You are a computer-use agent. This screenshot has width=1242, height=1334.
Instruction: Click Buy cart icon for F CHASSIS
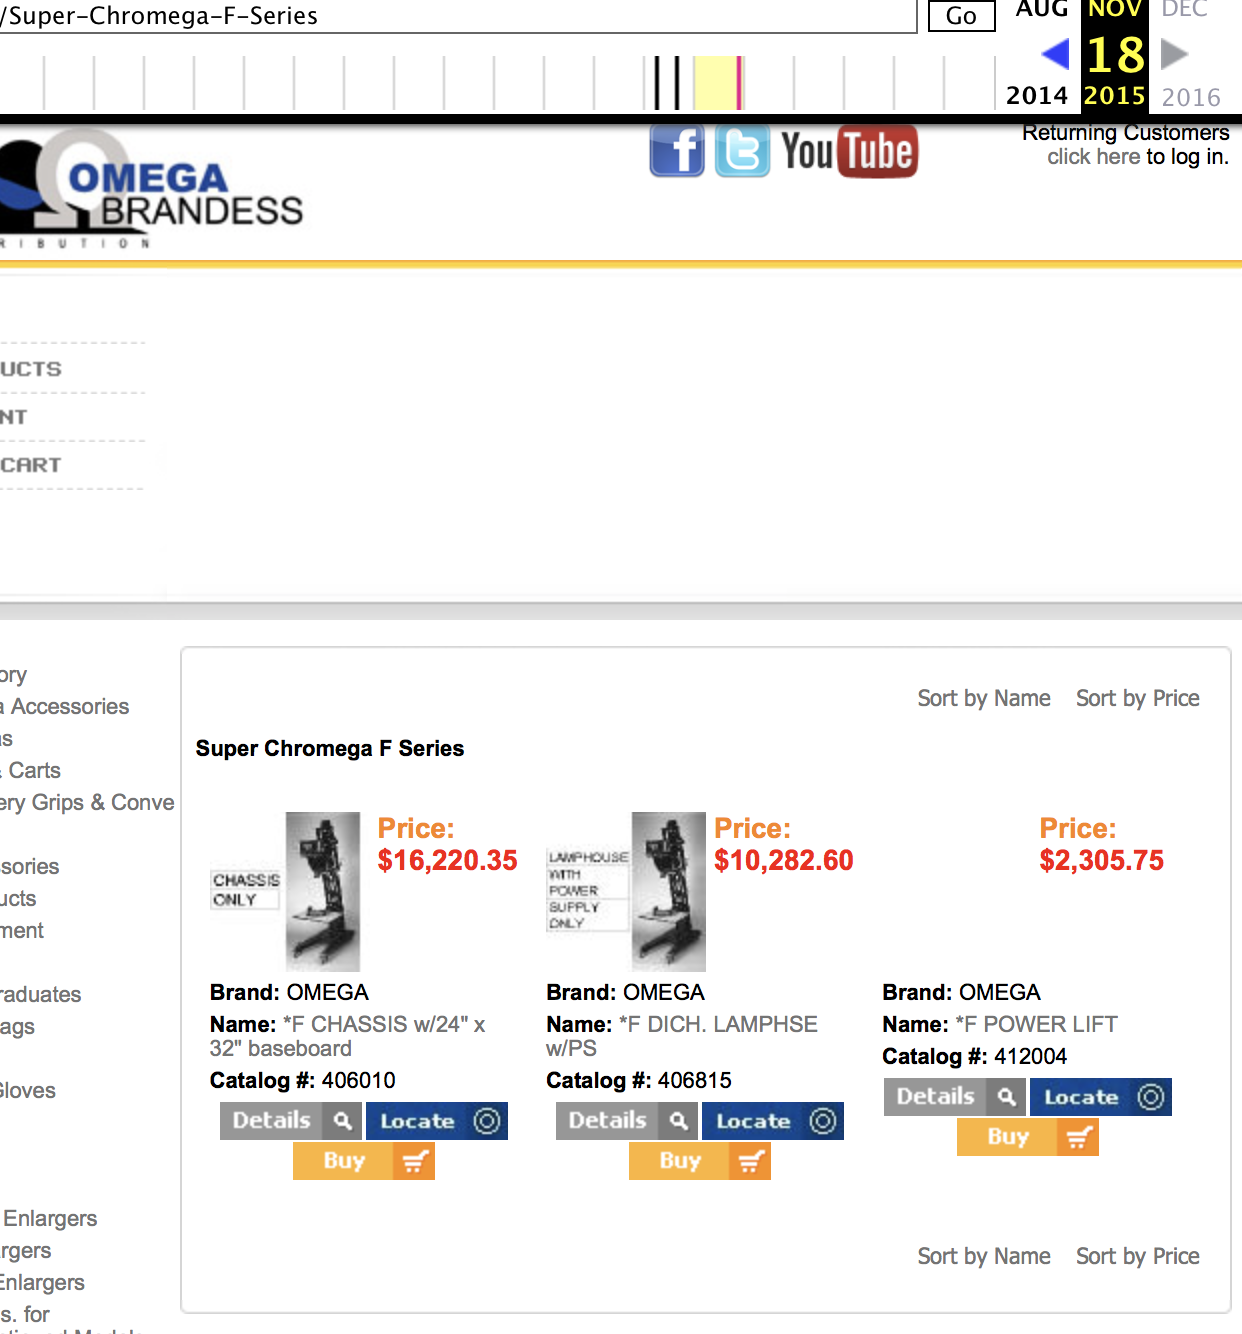click(414, 1161)
